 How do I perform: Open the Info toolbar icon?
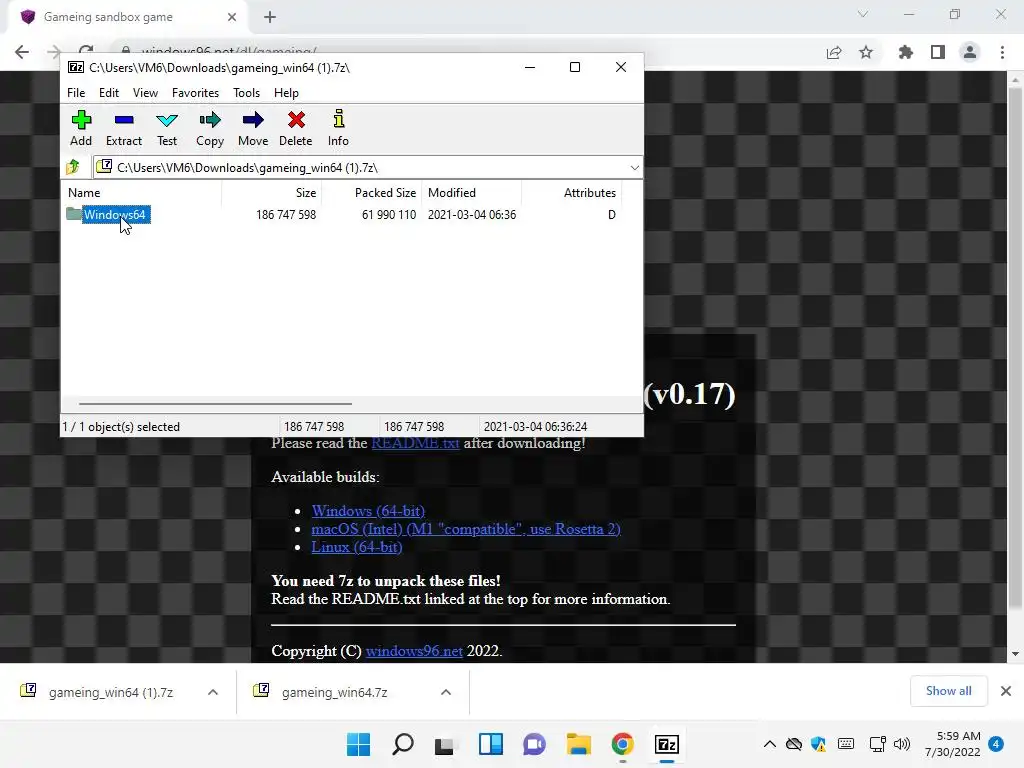(x=338, y=128)
